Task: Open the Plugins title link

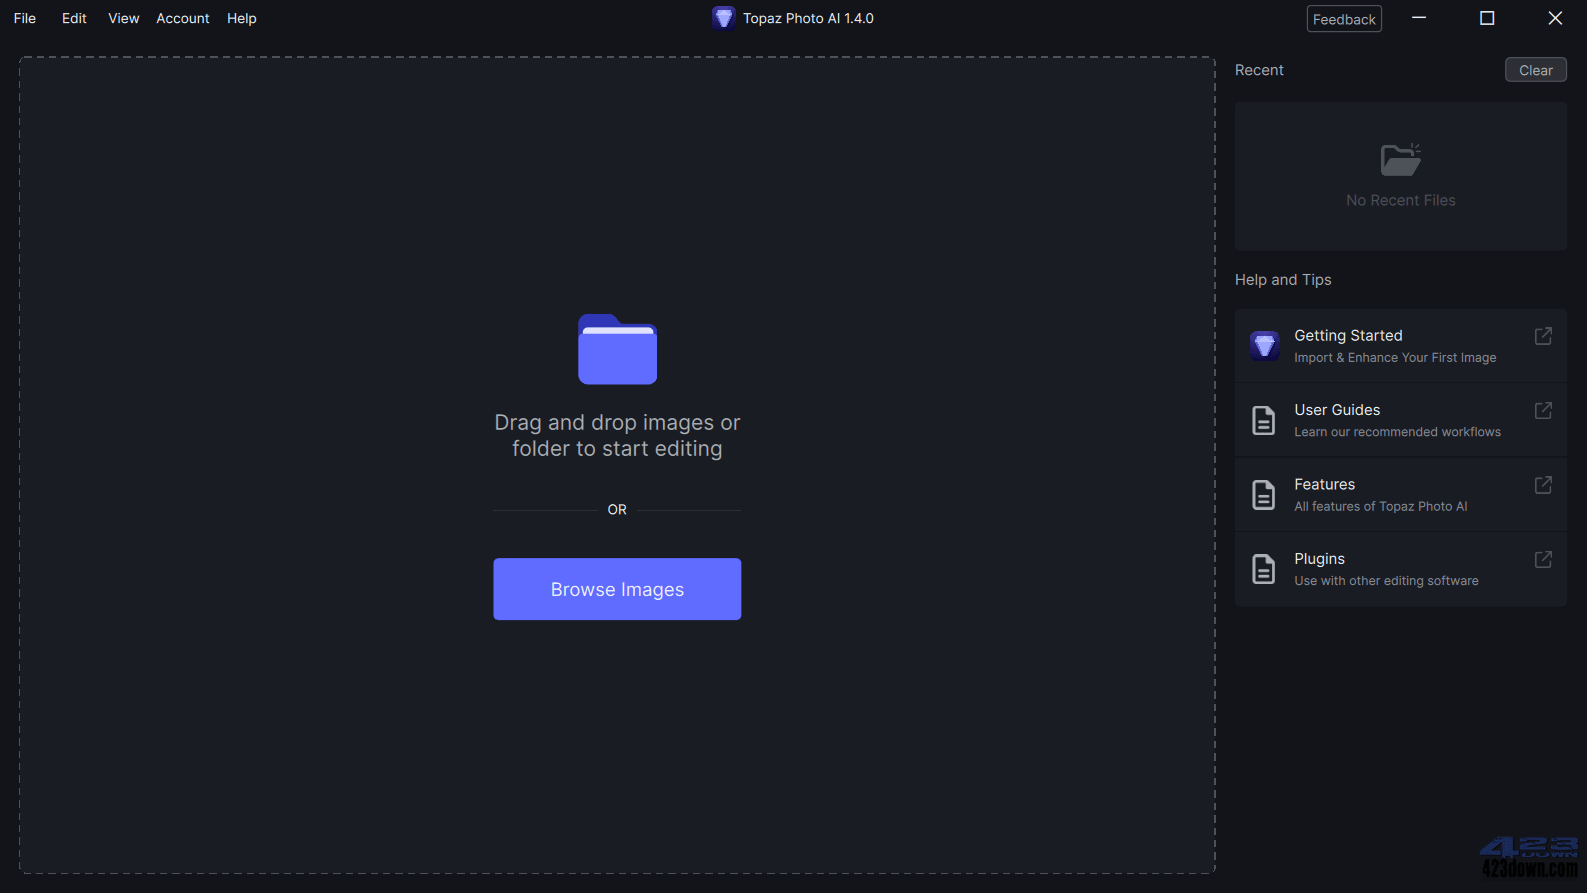Action: pyautogui.click(x=1319, y=559)
